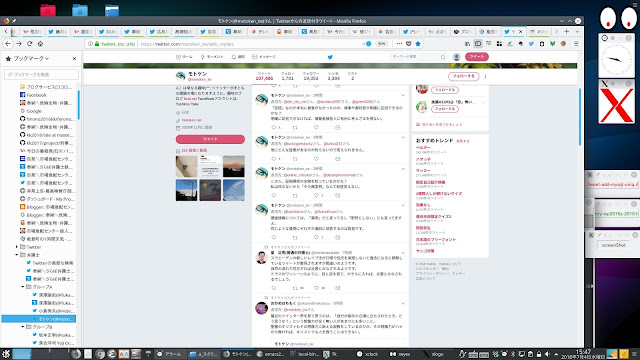Image resolution: width=640 pixels, height=360 pixels.
Task: Open the blue home folder desktop icon
Action: (80, 10)
